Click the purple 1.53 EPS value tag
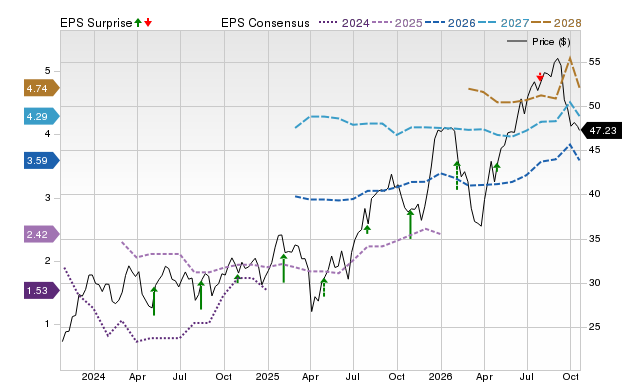The image size is (640, 382). click(42, 291)
